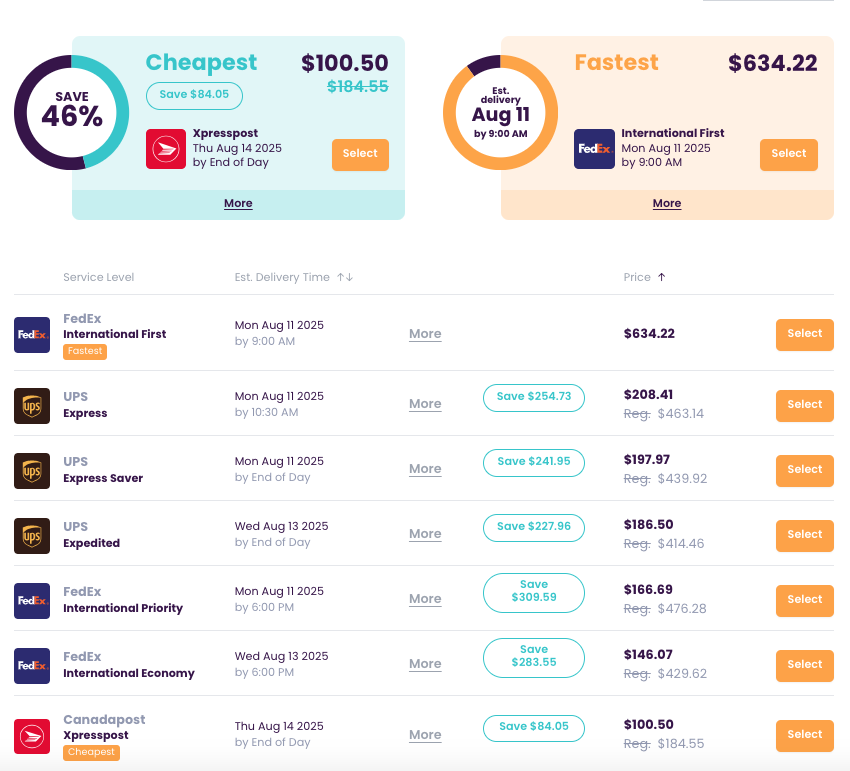The height and width of the screenshot is (771, 850).
Task: Click FedEx International Economy row logo
Action: click(x=32, y=665)
